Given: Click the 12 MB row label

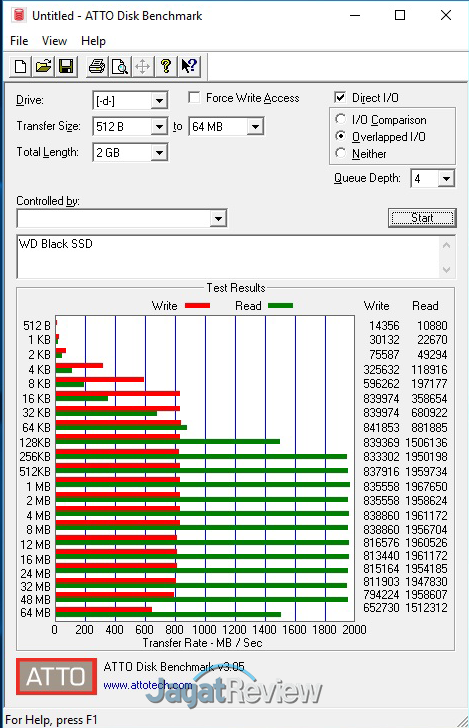Looking at the screenshot, I should coord(35,544).
